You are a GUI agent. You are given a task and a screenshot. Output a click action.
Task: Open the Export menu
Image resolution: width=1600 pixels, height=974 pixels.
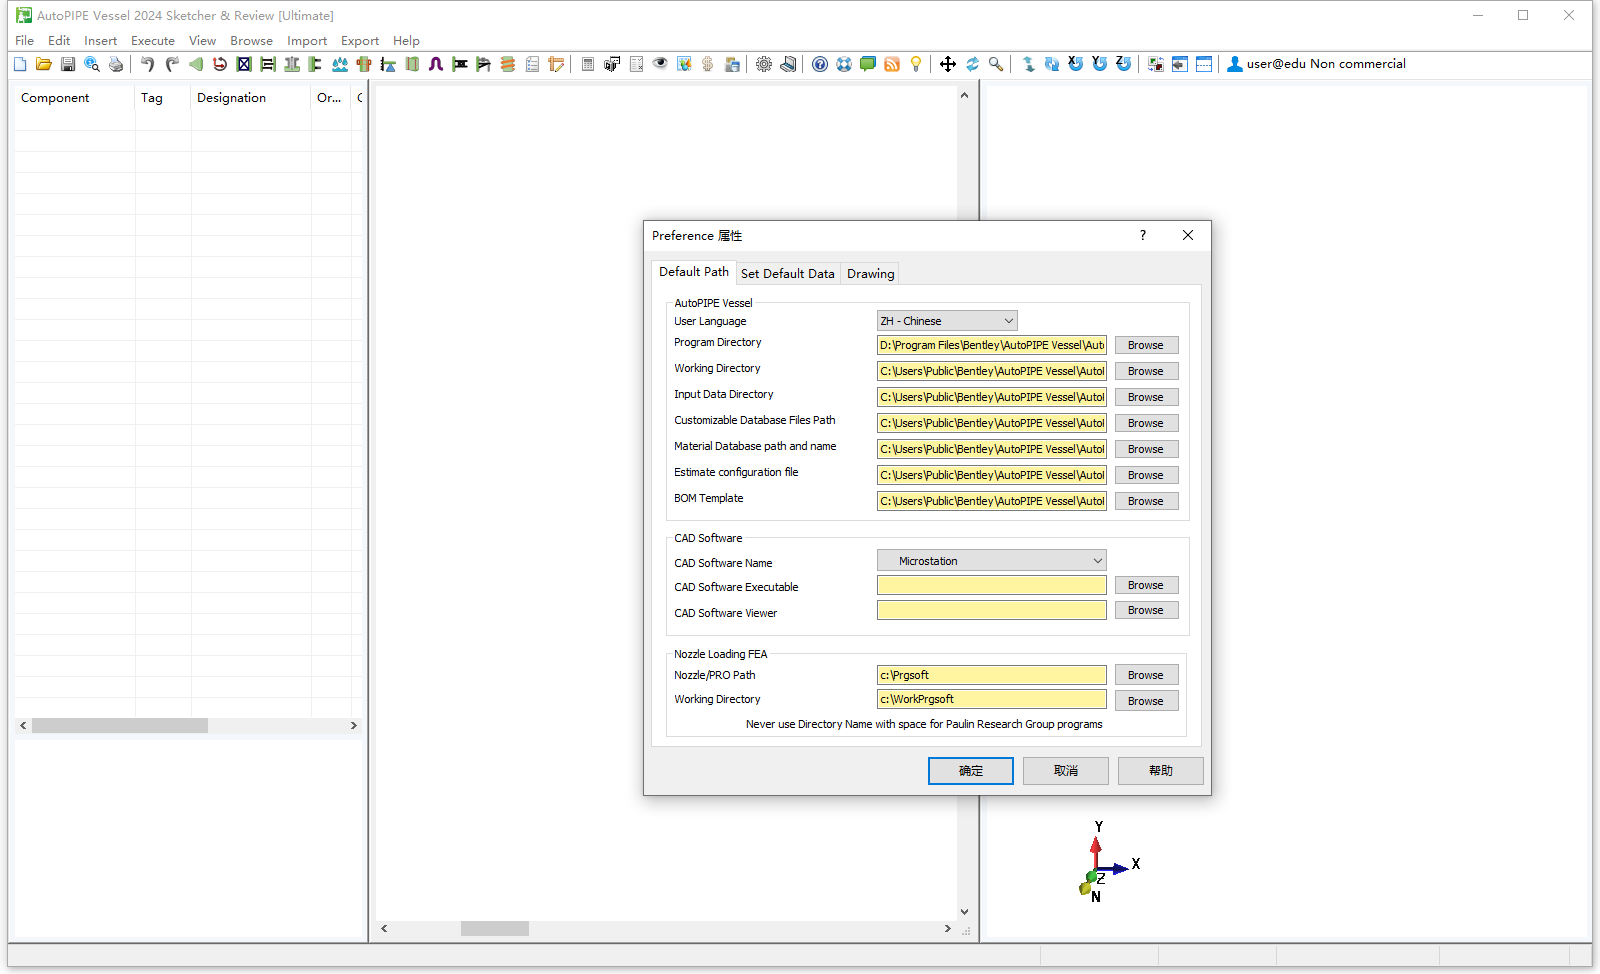click(360, 41)
